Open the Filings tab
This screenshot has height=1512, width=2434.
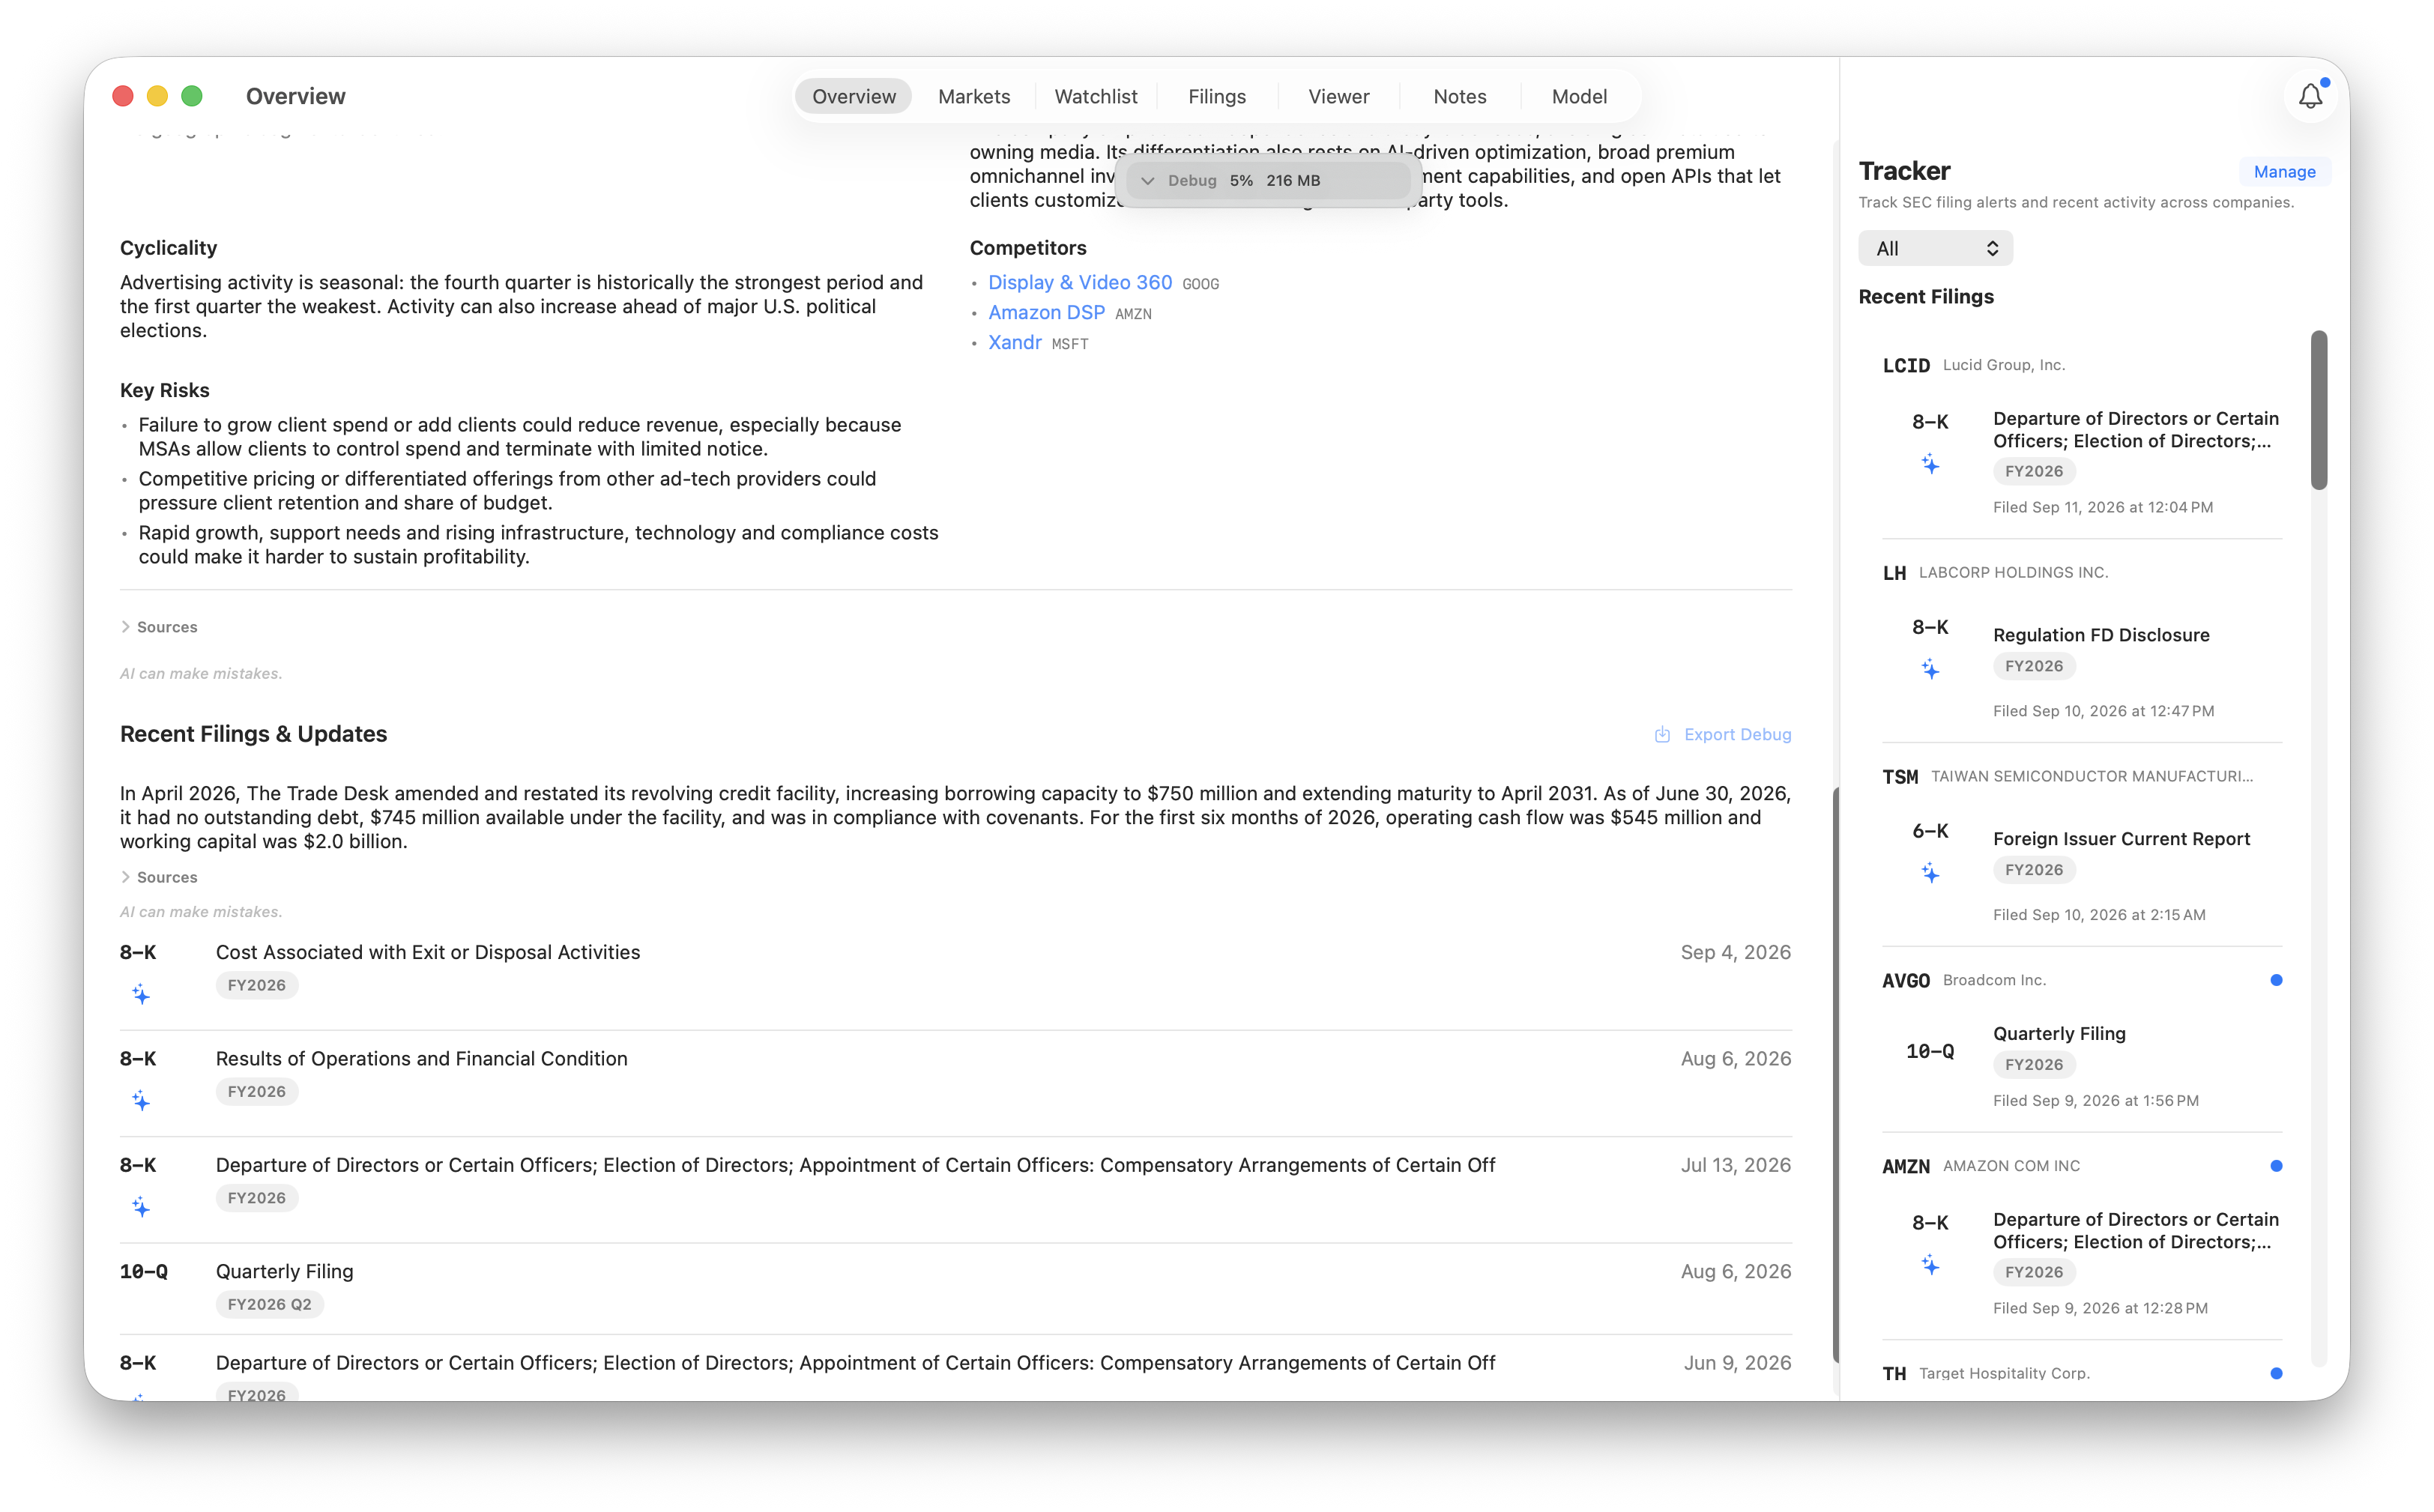(x=1217, y=96)
